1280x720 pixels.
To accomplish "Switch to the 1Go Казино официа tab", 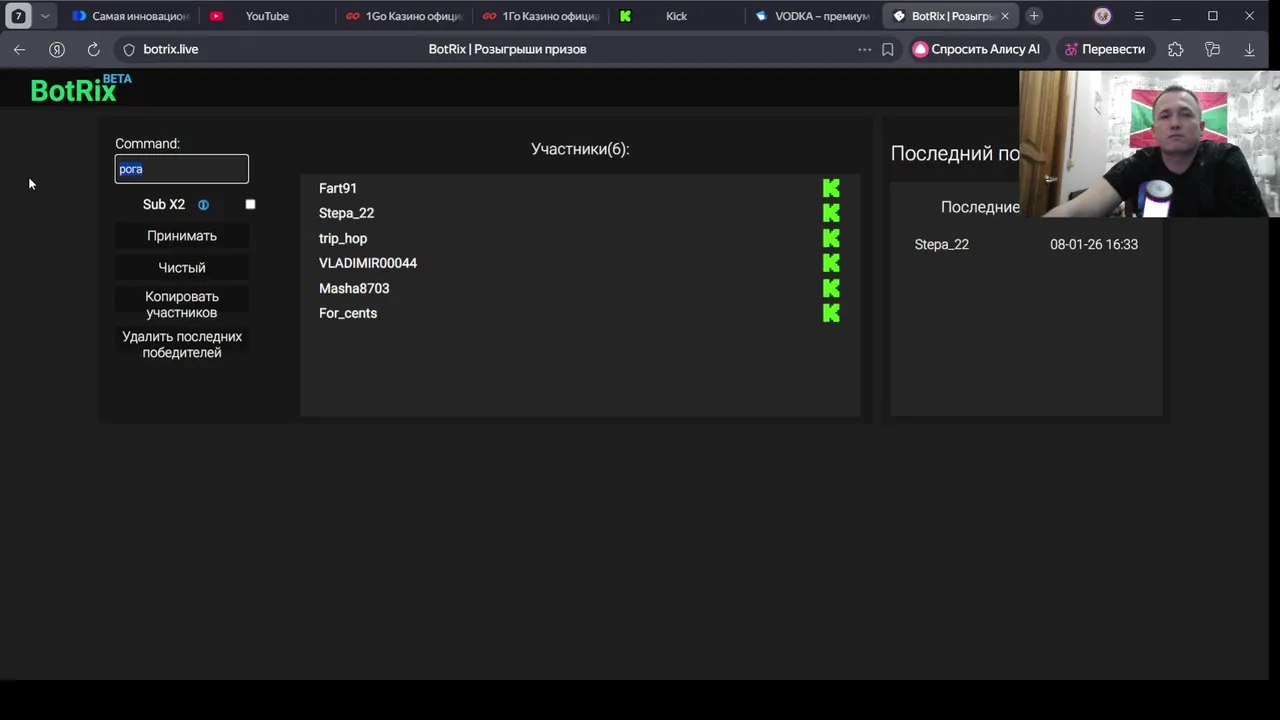I will [404, 16].
